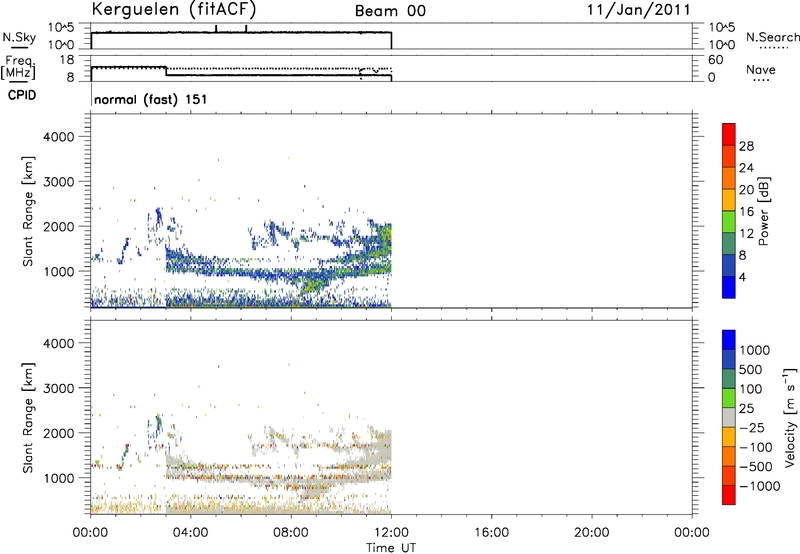Click the "500" velocity colorbar label

750,370
